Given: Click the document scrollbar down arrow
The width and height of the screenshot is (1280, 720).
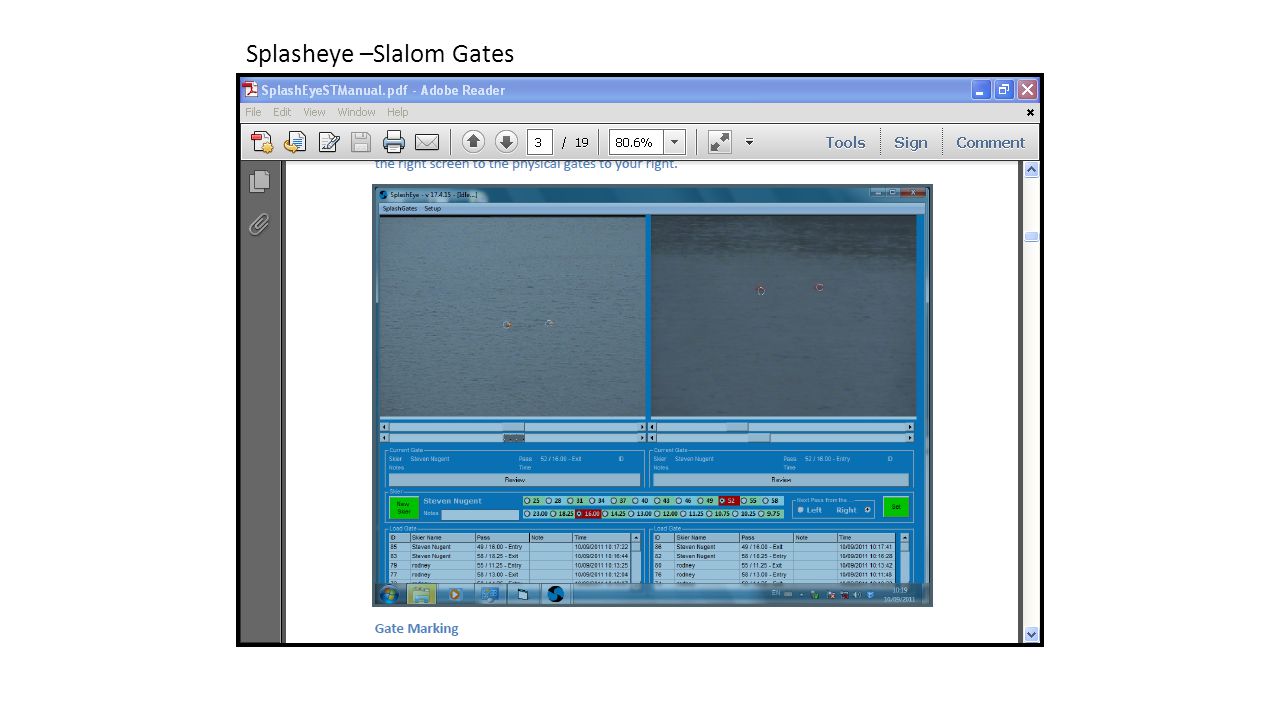Looking at the screenshot, I should pos(1031,634).
